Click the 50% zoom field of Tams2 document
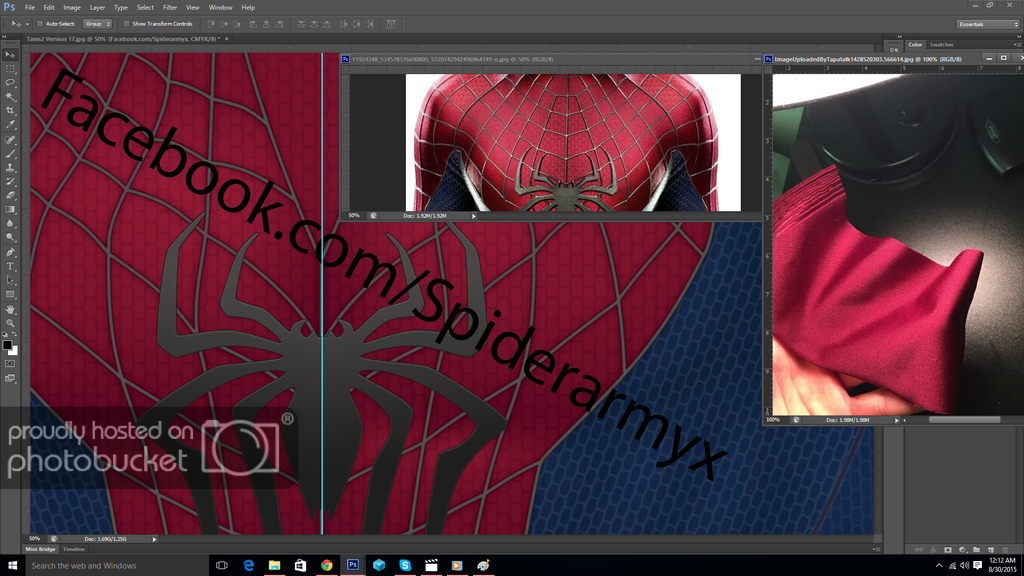Viewport: 1024px width, 576px height. click(35, 539)
